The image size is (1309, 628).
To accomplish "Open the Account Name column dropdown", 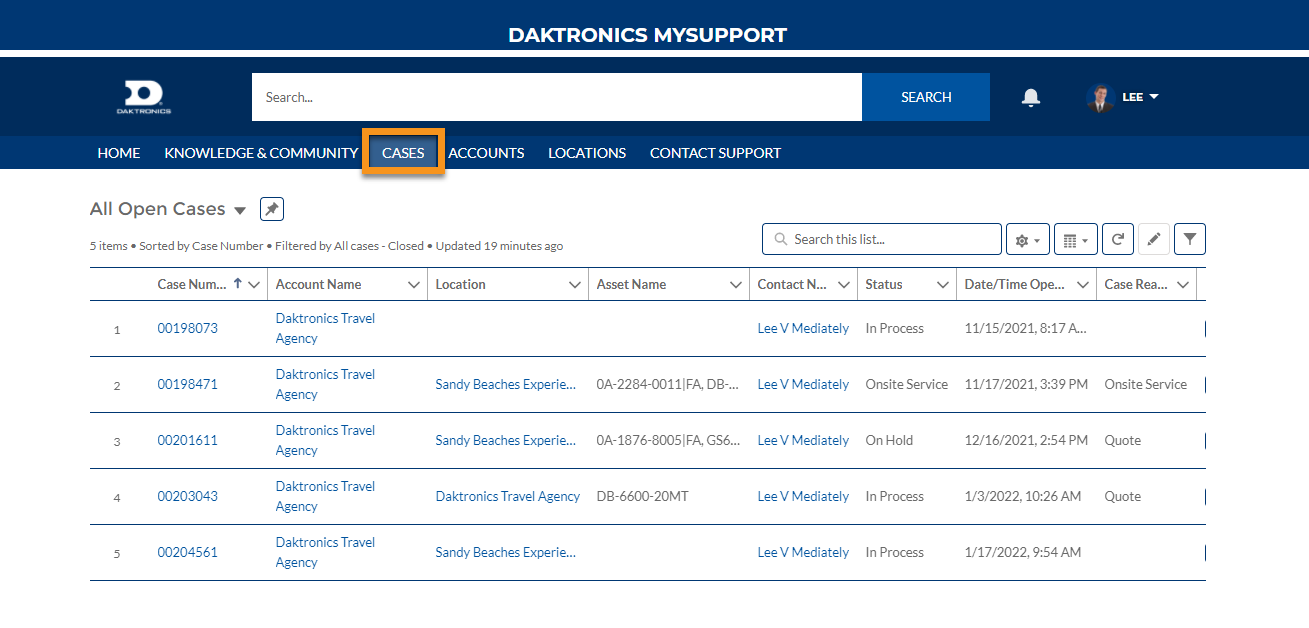I will pos(414,285).
